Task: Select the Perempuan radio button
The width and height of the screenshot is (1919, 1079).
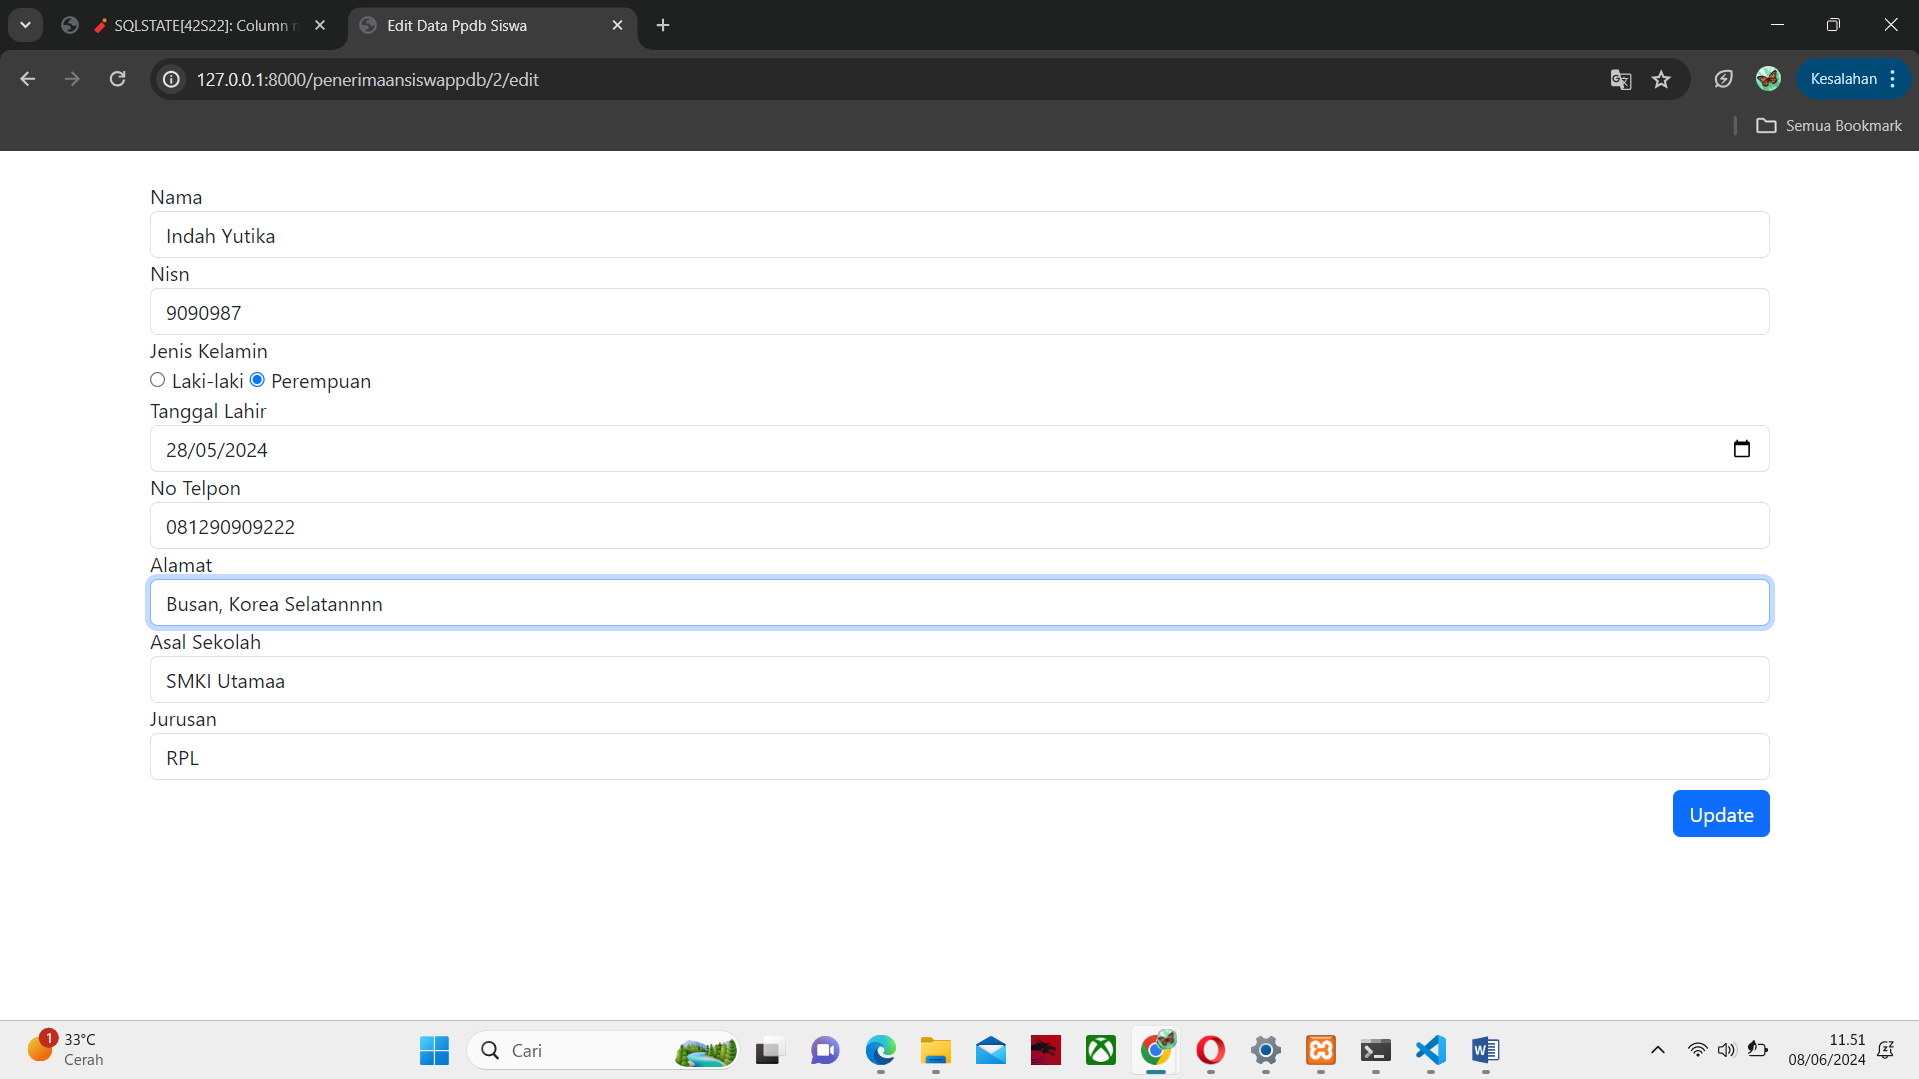Action: [x=258, y=380]
